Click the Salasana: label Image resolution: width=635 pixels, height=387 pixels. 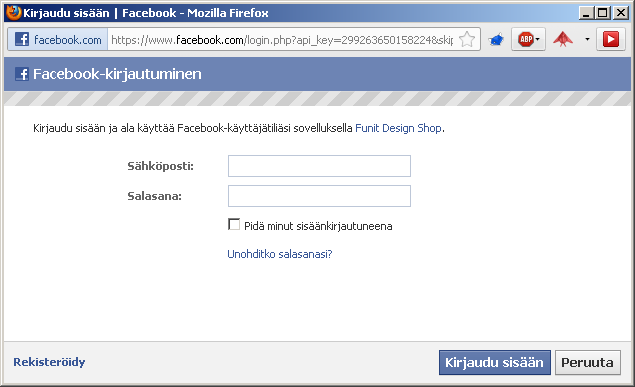click(x=154, y=196)
